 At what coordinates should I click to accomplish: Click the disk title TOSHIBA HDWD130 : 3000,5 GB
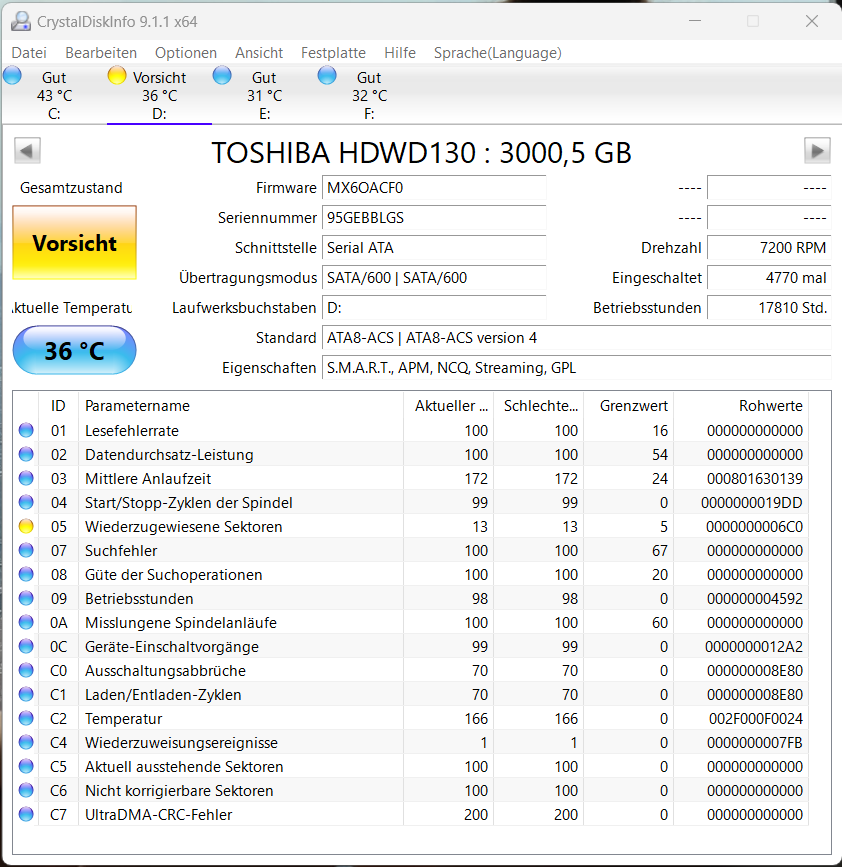click(x=421, y=153)
